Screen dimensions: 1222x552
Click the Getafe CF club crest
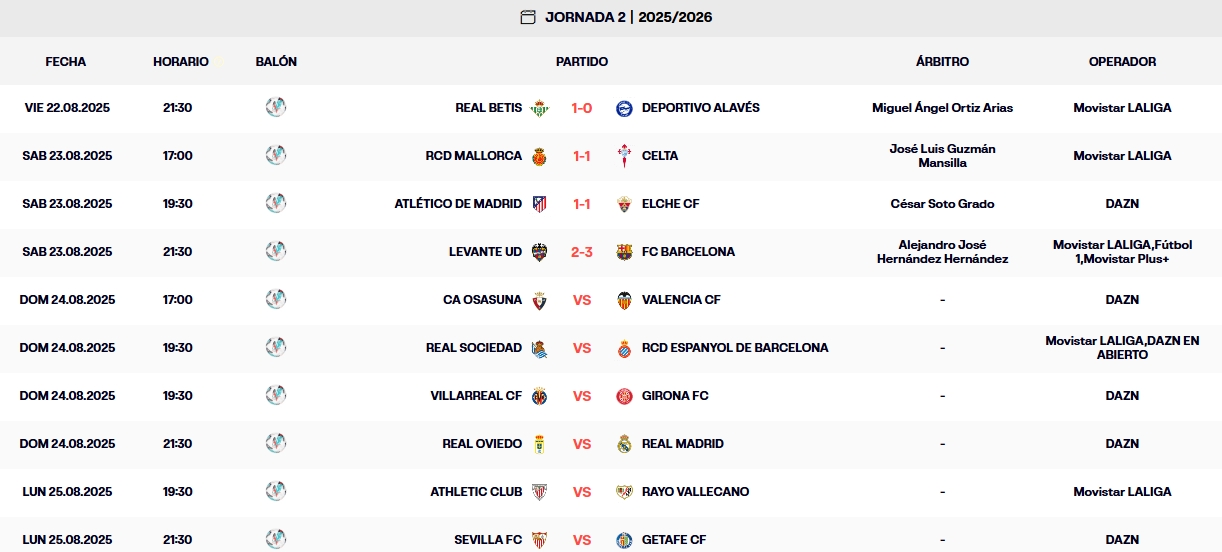(624, 540)
